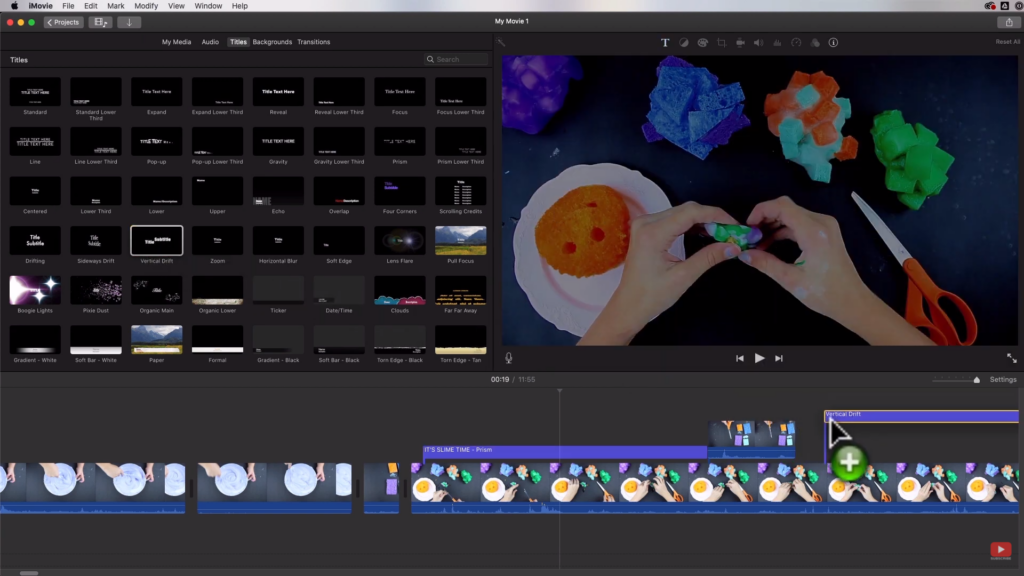
Task: Open timeline Settings
Action: 1002,379
